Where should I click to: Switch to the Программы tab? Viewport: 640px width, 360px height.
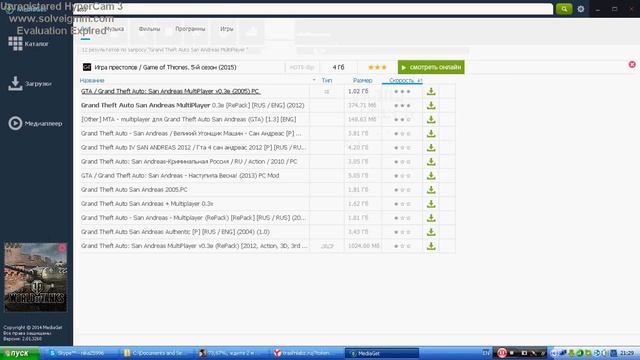tap(190, 29)
